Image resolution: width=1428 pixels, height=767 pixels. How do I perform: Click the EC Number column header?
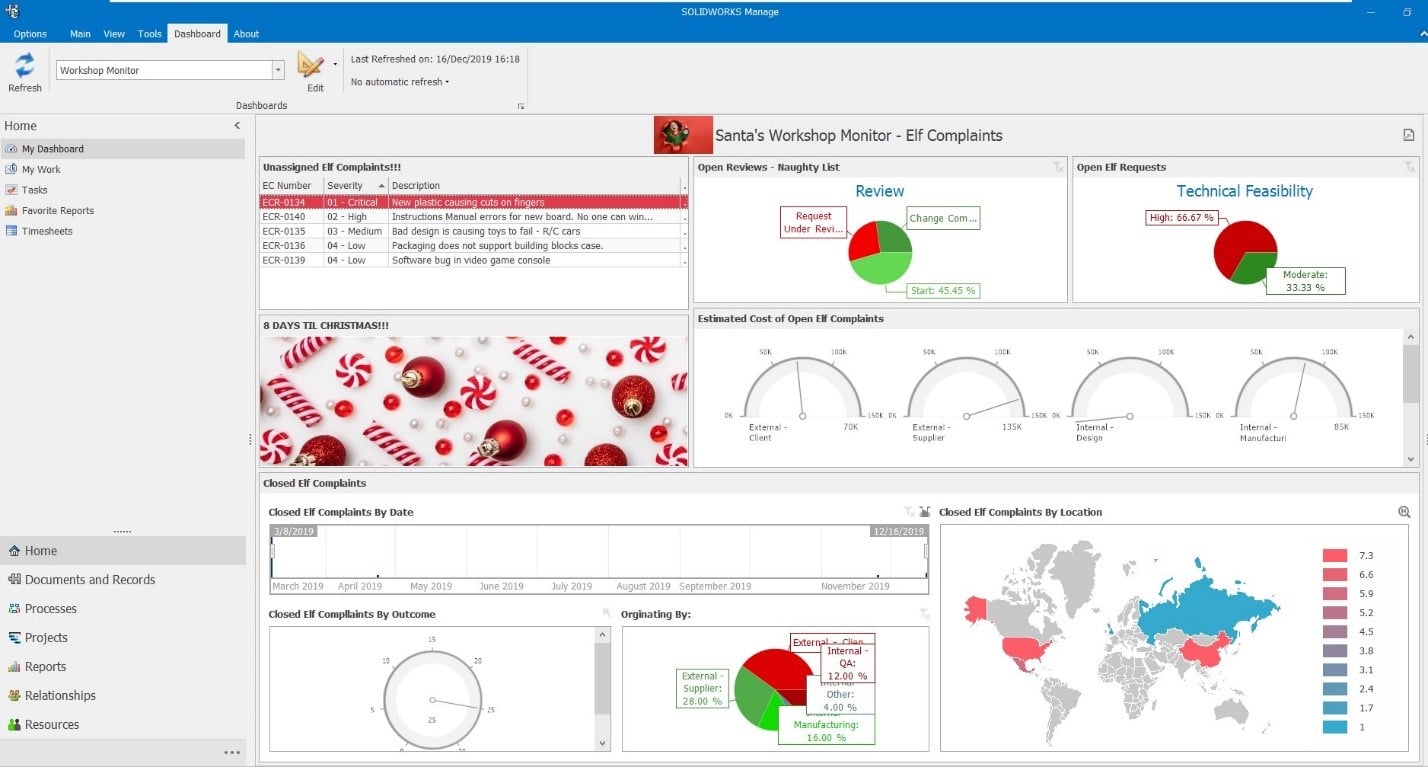point(291,186)
